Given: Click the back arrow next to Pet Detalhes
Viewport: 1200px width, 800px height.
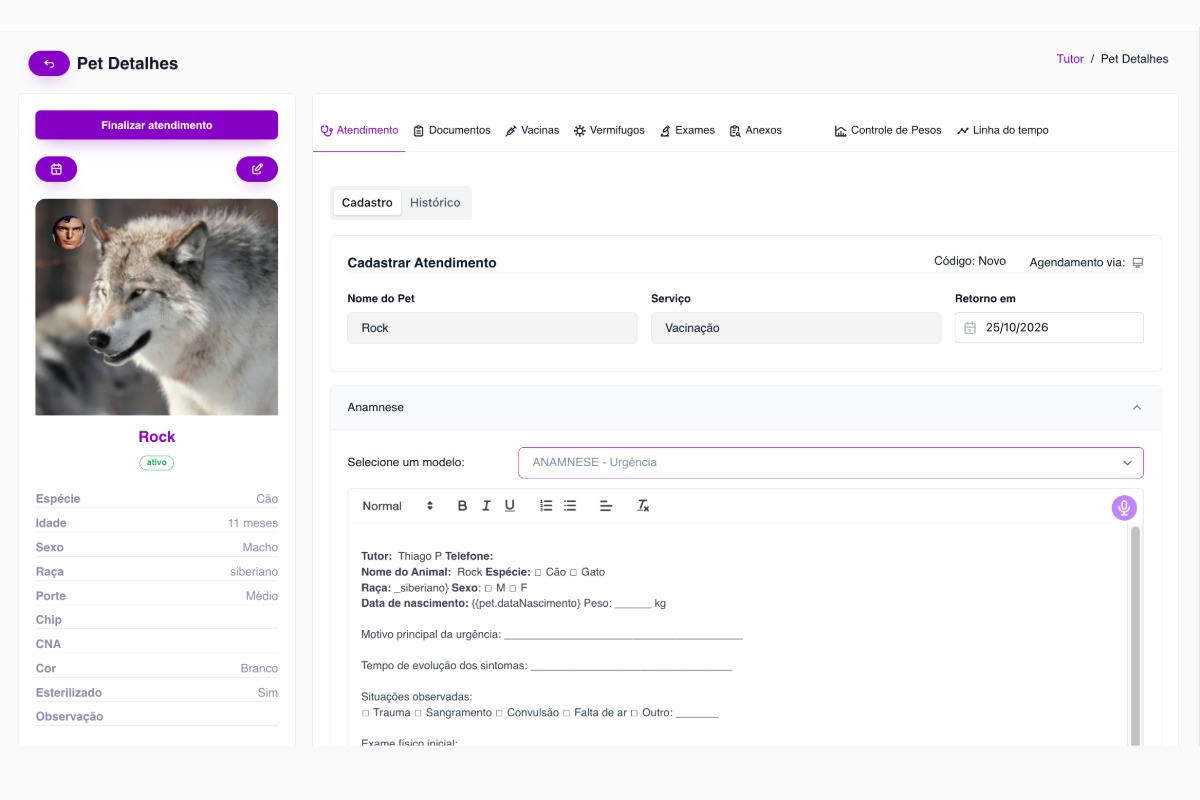Looking at the screenshot, I should [x=48, y=62].
